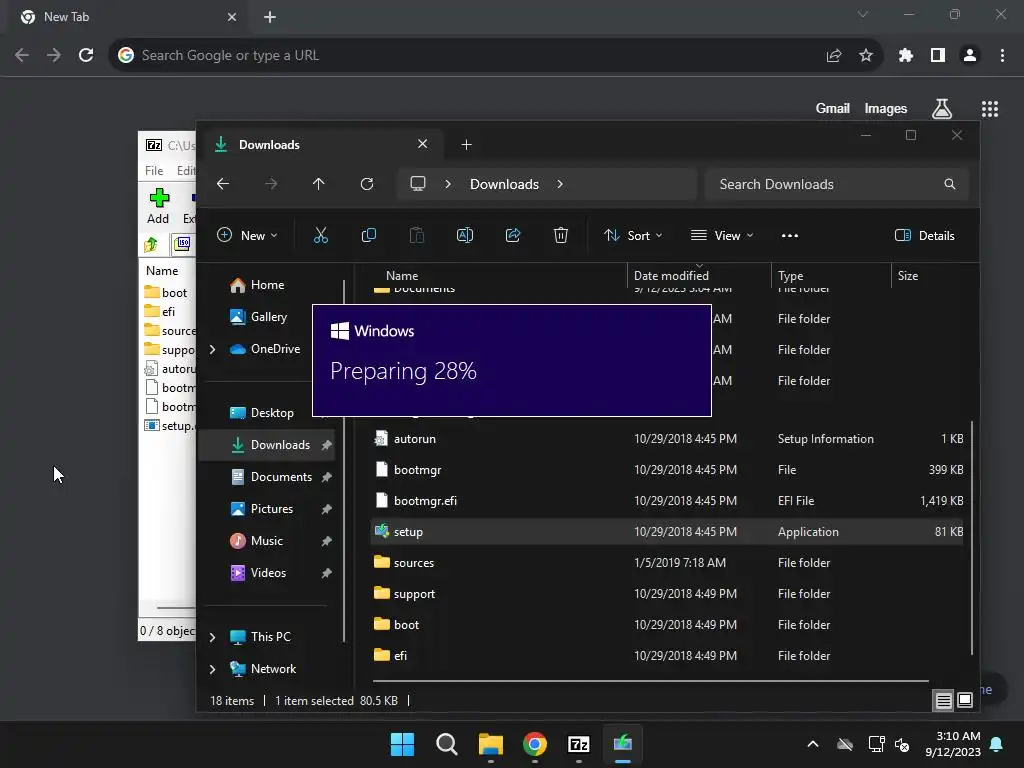
Task: Click chevron after Downloads in address bar
Action: (x=560, y=184)
